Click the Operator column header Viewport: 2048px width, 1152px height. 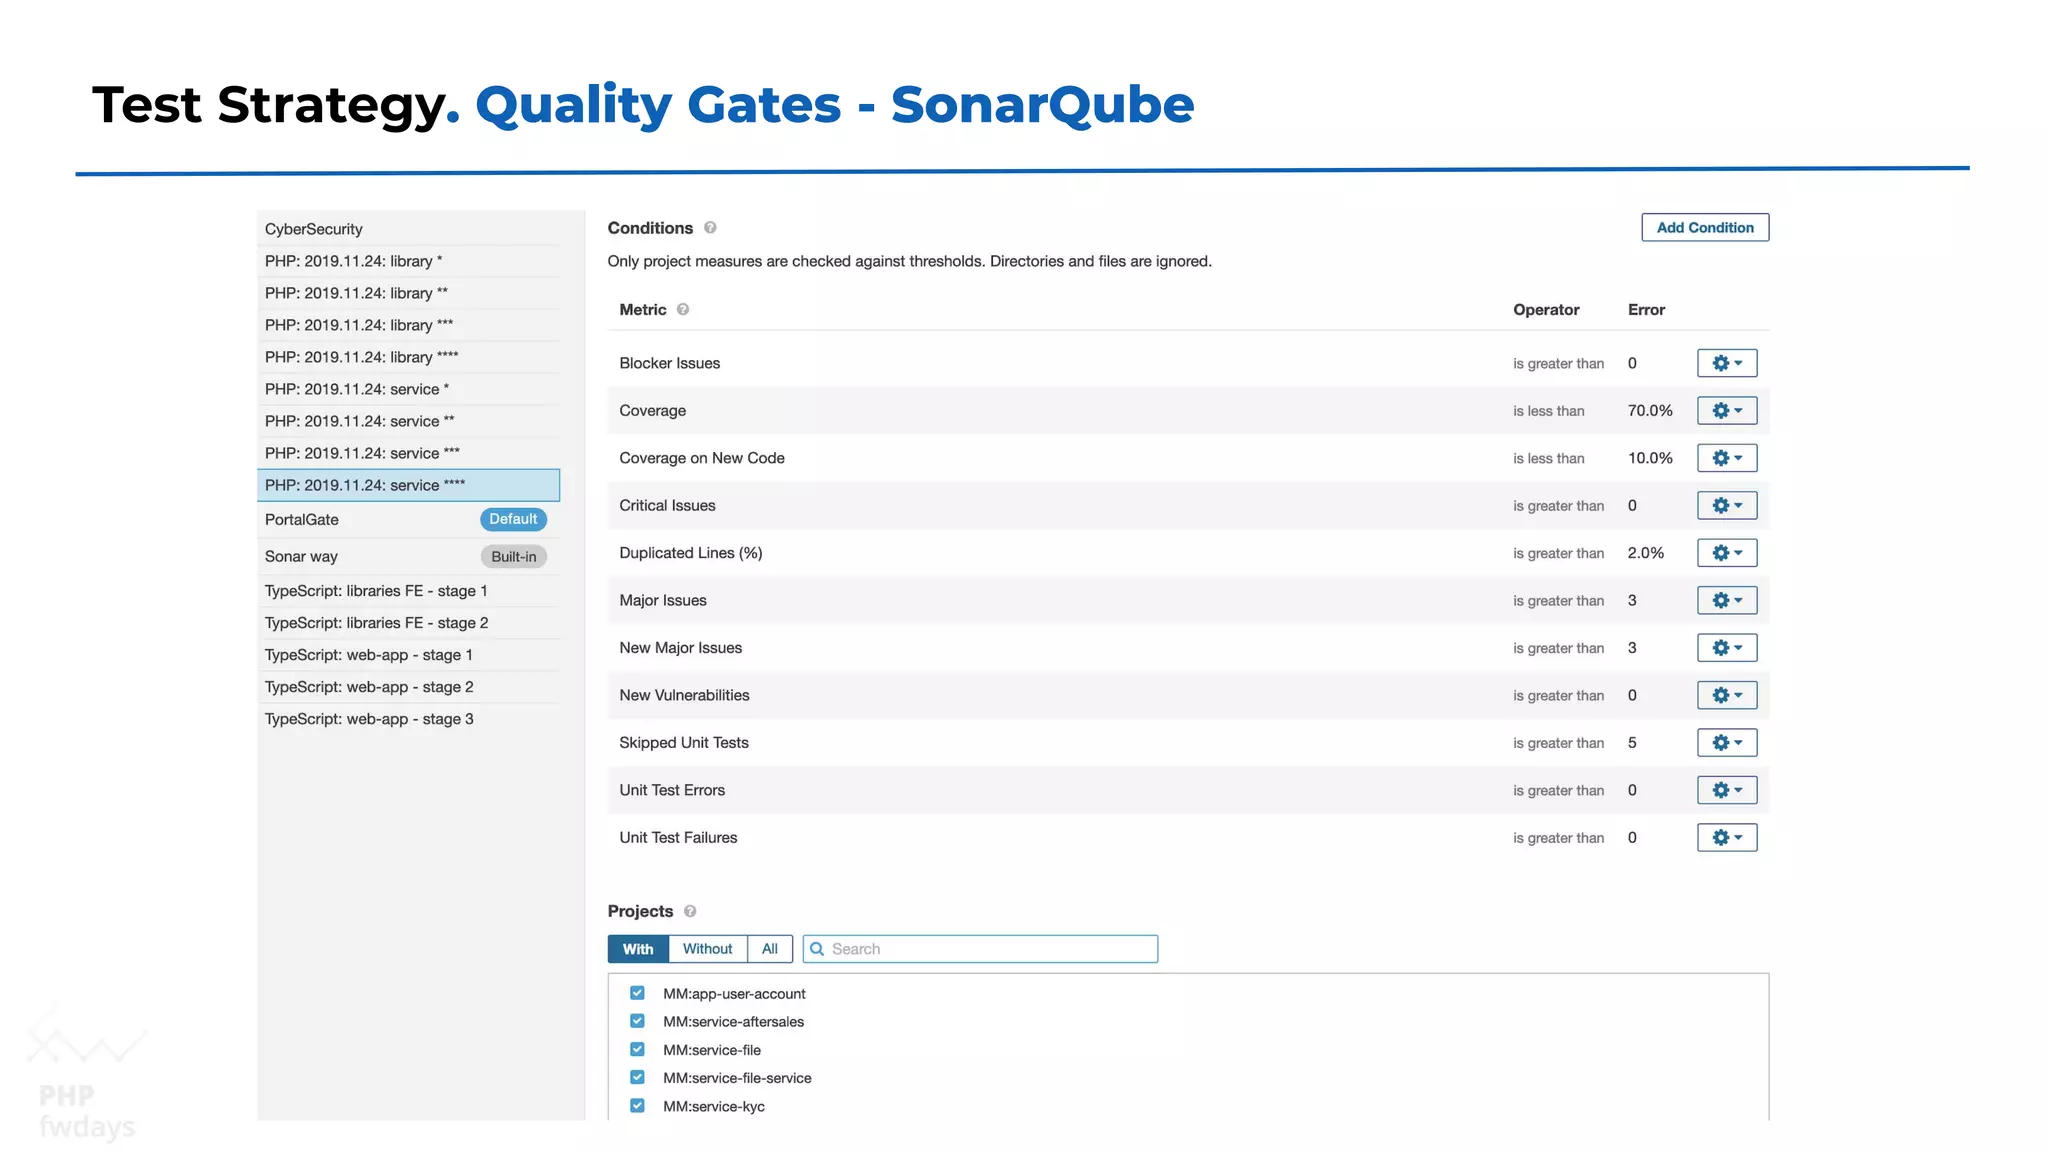click(1546, 310)
